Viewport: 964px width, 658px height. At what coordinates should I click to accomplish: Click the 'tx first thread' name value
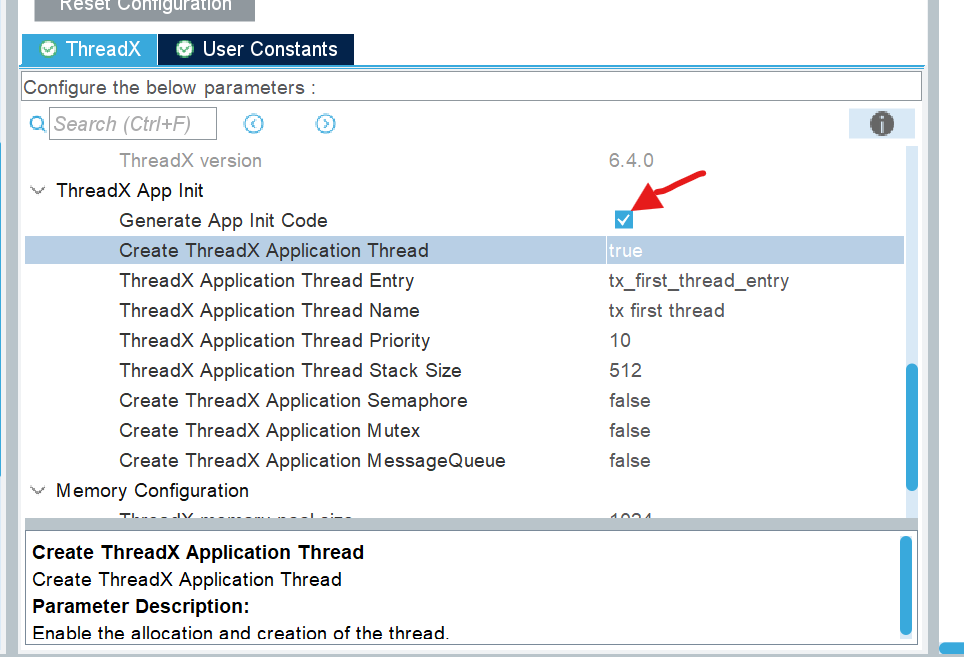(666, 311)
